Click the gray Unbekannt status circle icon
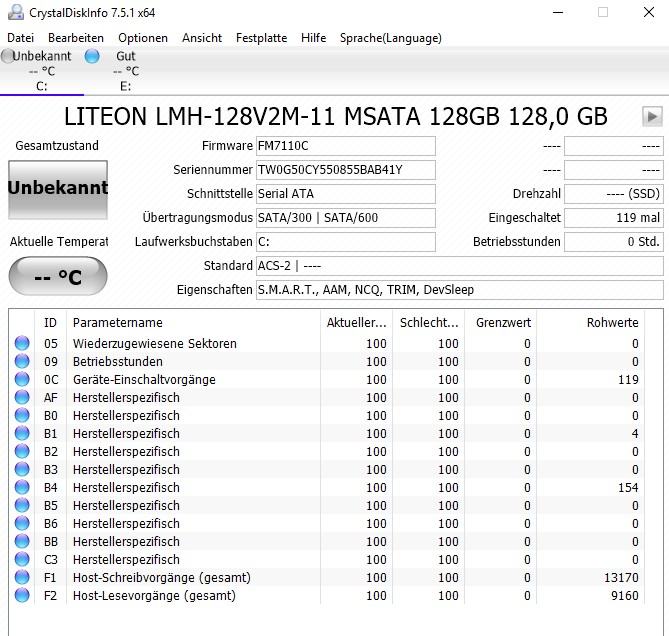The width and height of the screenshot is (669, 636). (x=7, y=56)
